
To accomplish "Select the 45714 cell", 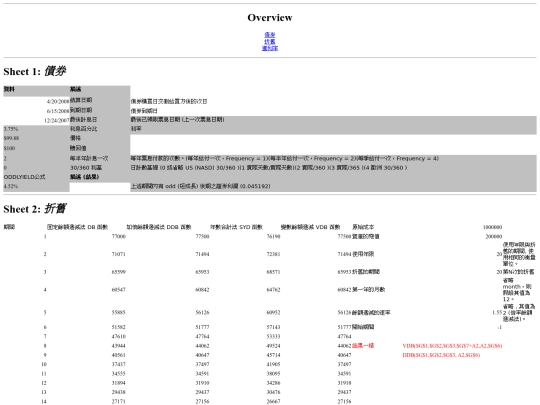I will (273, 355).
